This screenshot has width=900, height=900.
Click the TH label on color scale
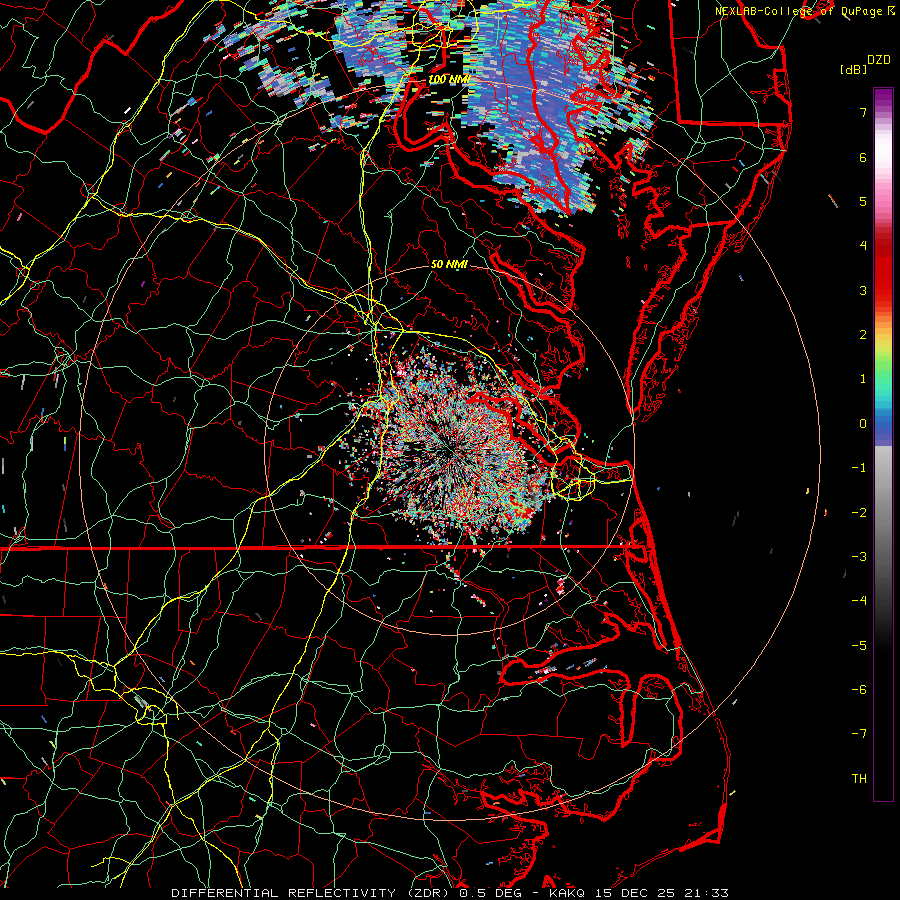[x=859, y=779]
